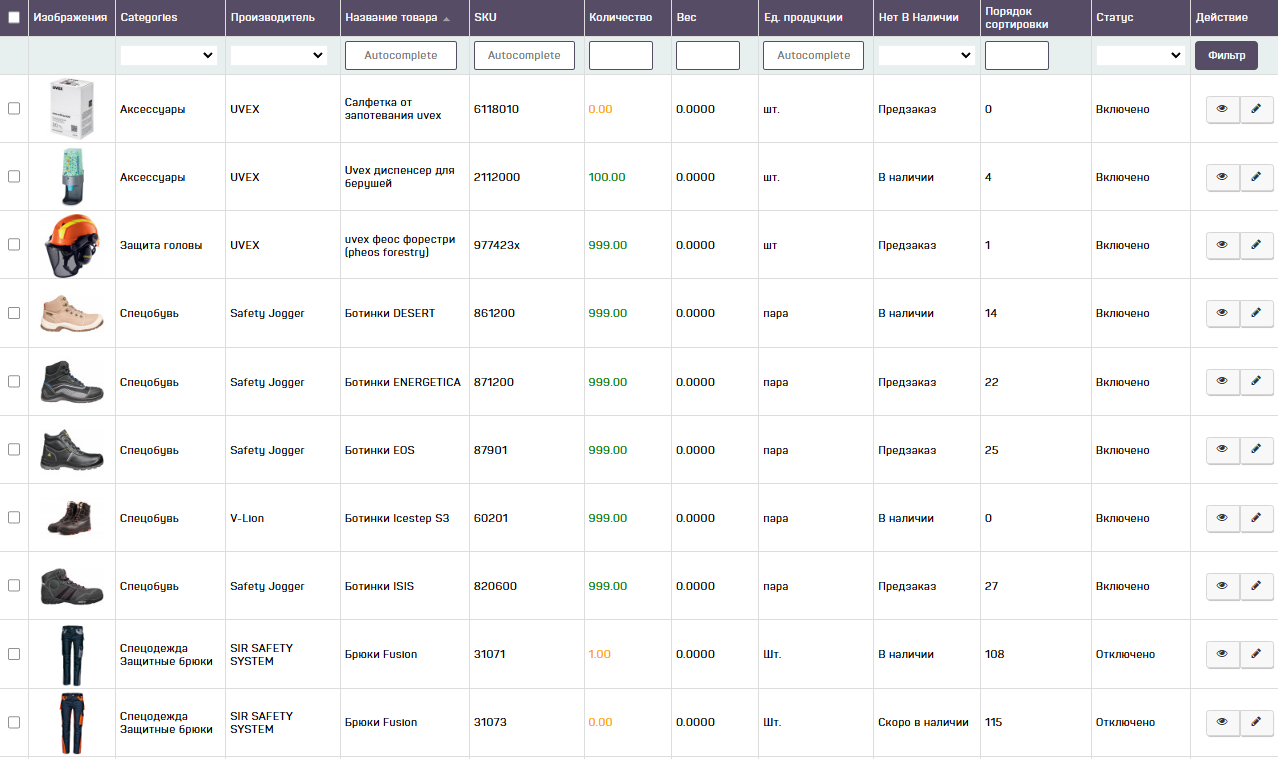Click the Защита головы category cell

click(x=161, y=245)
